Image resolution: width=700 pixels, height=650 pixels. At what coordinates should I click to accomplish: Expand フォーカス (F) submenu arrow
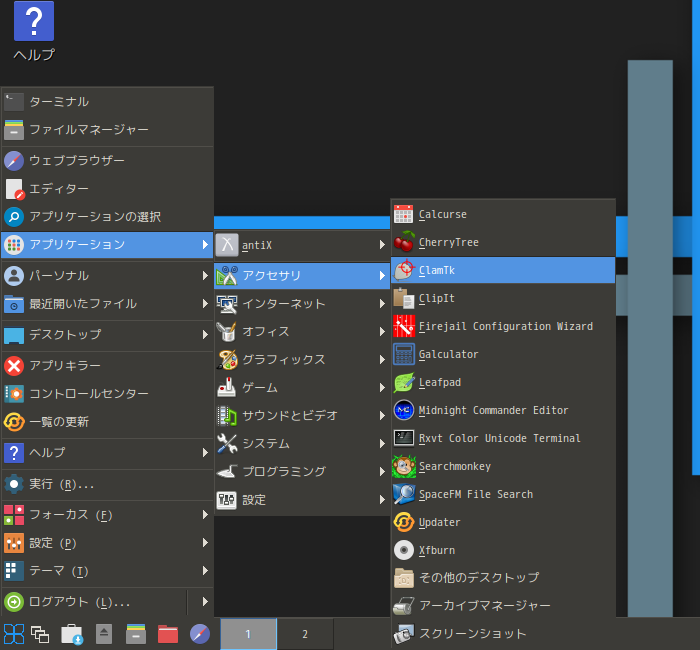pyautogui.click(x=205, y=515)
